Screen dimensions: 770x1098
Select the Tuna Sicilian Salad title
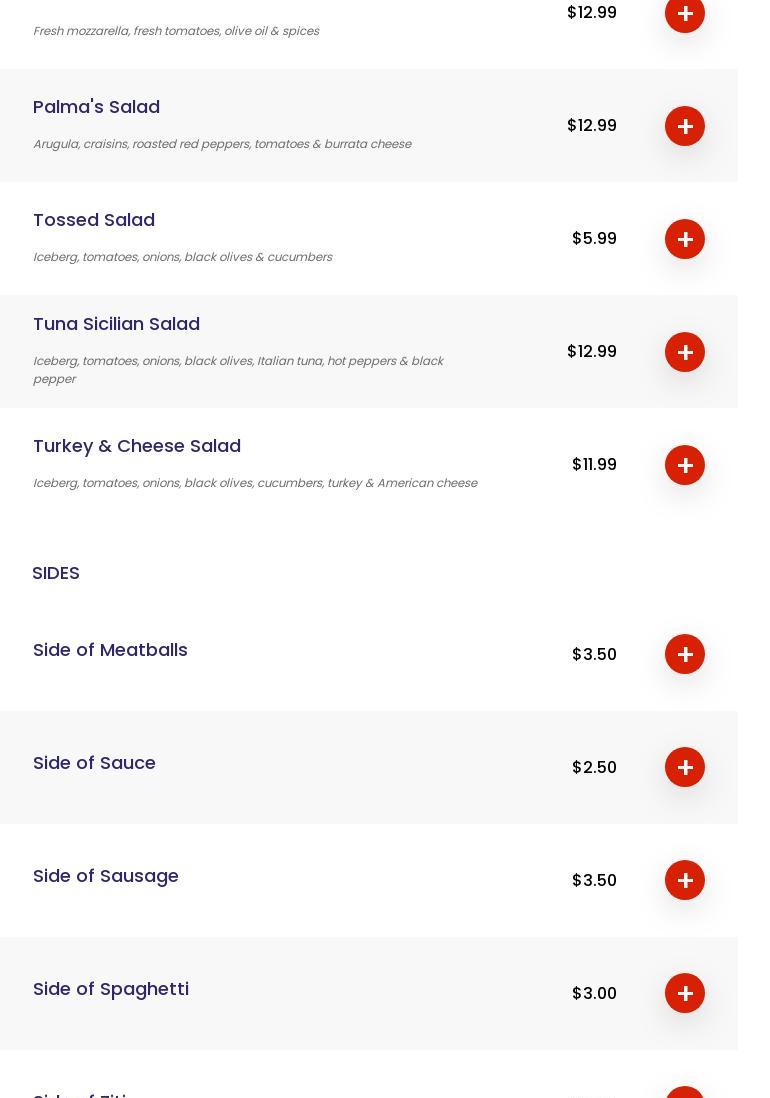point(116,324)
